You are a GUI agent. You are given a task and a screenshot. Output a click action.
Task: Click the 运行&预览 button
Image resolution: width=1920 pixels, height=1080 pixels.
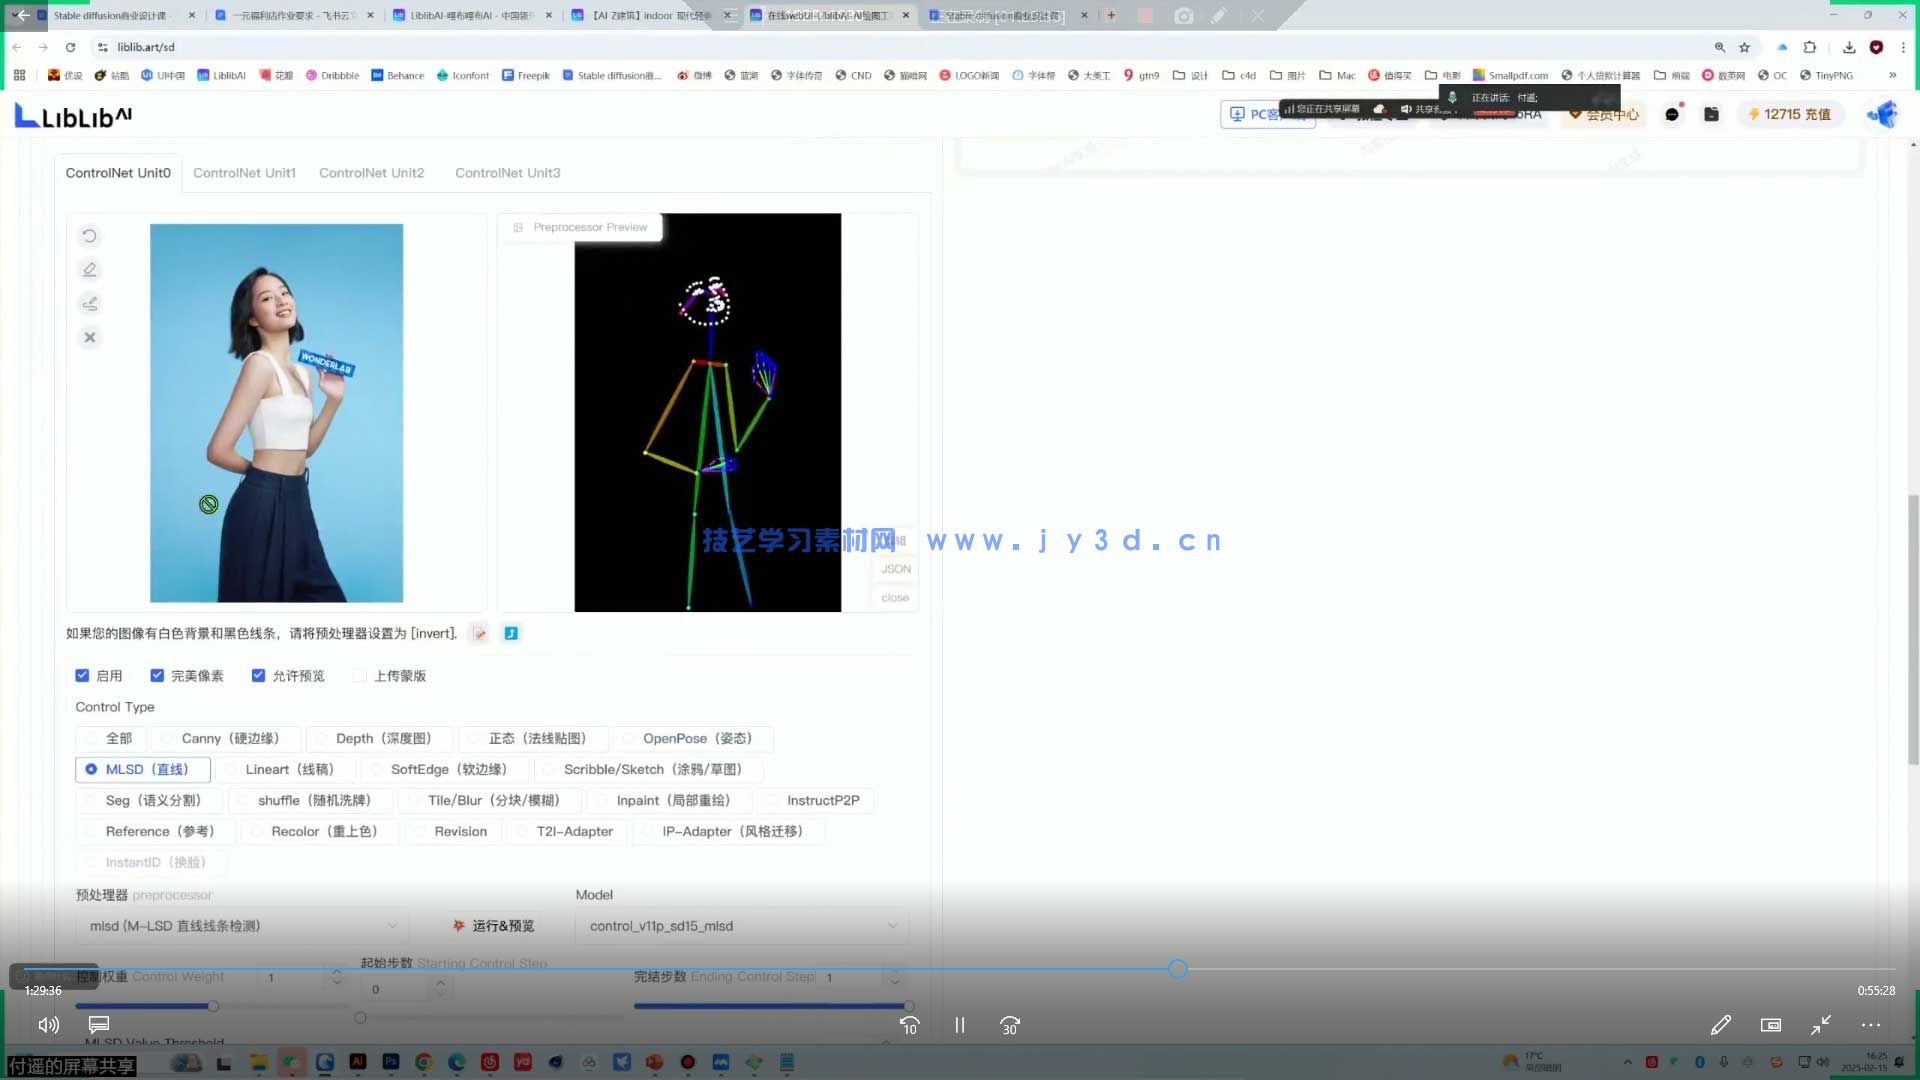[494, 926]
